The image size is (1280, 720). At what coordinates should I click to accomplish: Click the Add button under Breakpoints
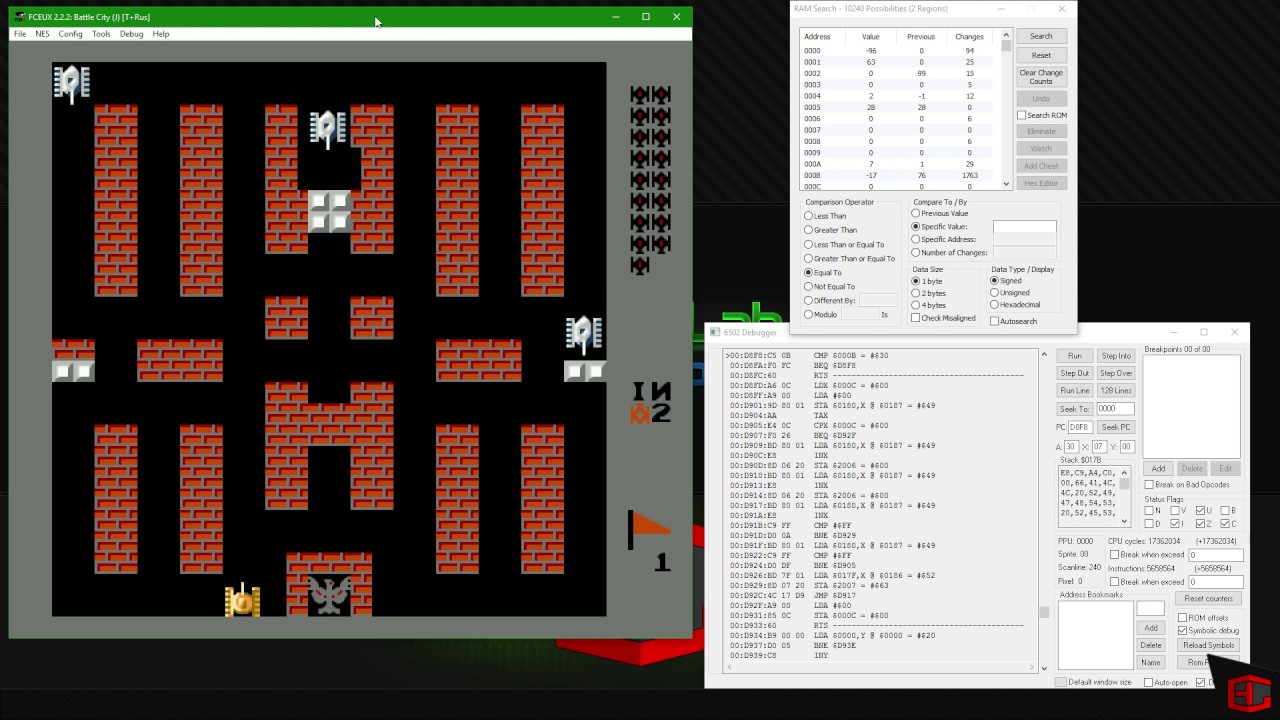(x=1158, y=468)
